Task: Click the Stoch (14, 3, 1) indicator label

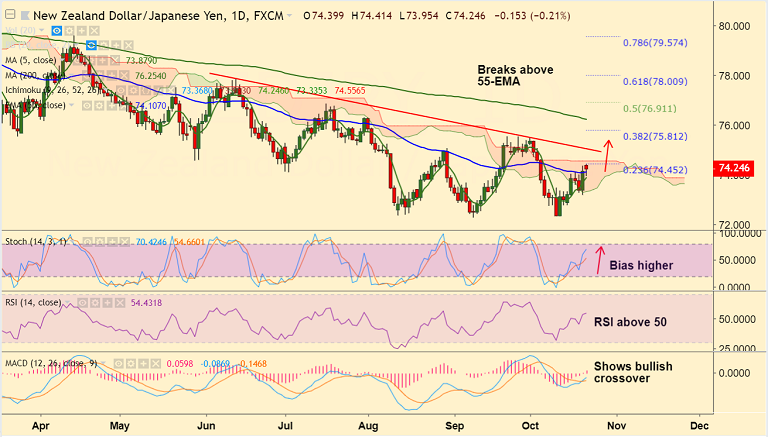Action: pos(35,242)
